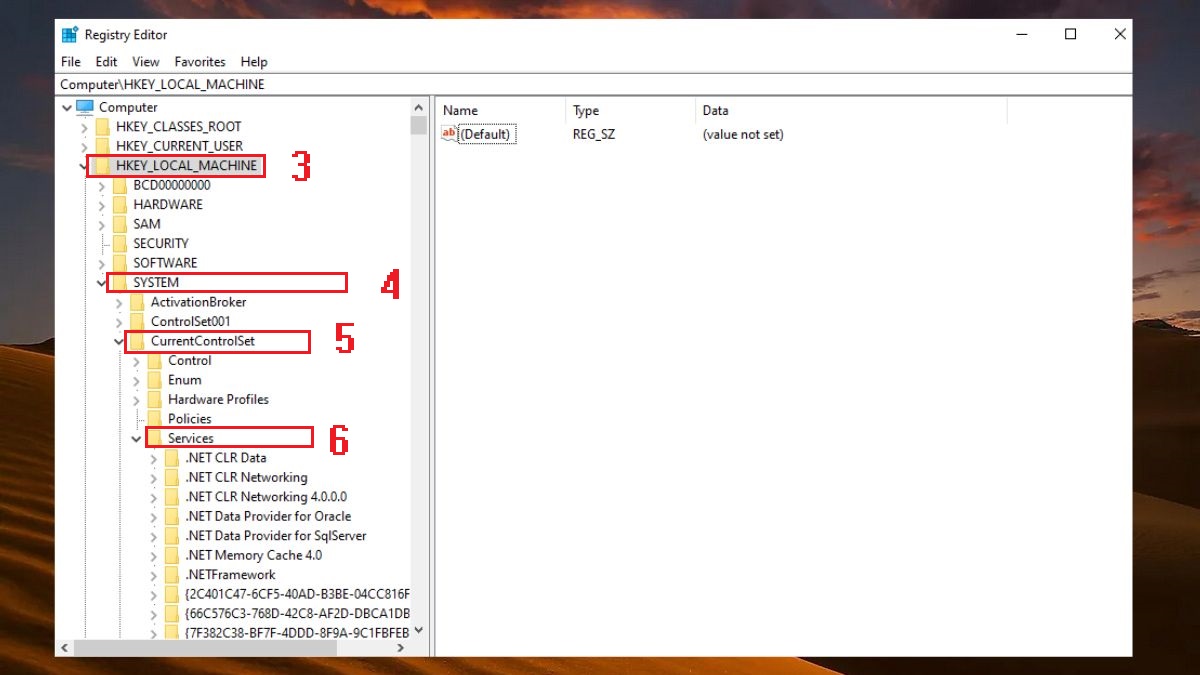The height and width of the screenshot is (675, 1200).
Task: Expand the HARDWARE key
Action: (102, 204)
